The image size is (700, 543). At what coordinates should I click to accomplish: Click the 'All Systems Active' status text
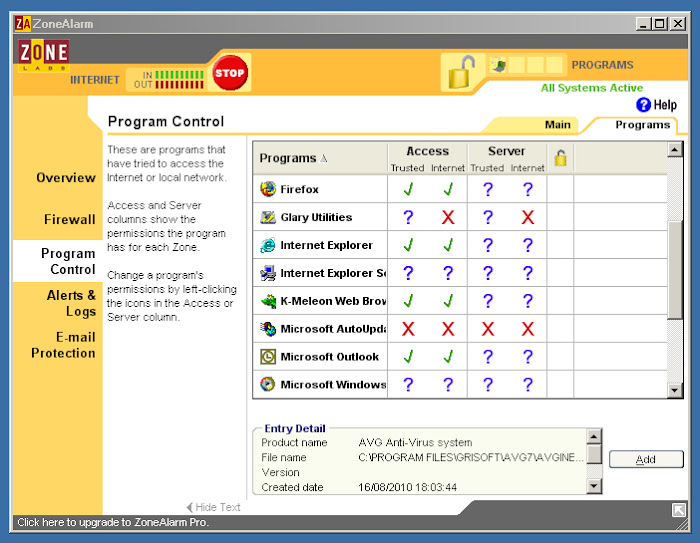click(592, 88)
